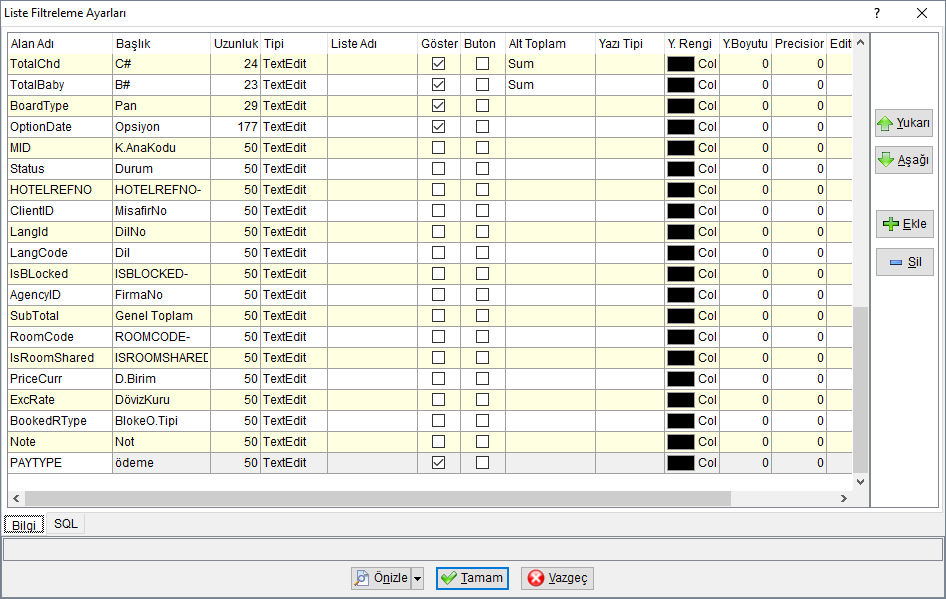Click the vertical scrollbar down arrow
This screenshot has height=599, width=946.
click(x=860, y=481)
